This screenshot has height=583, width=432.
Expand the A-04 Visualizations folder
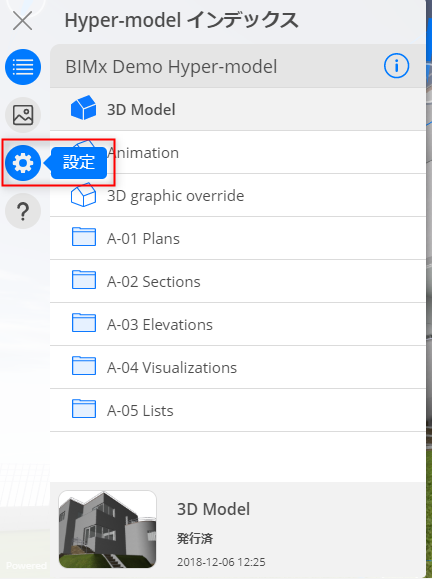(238, 367)
